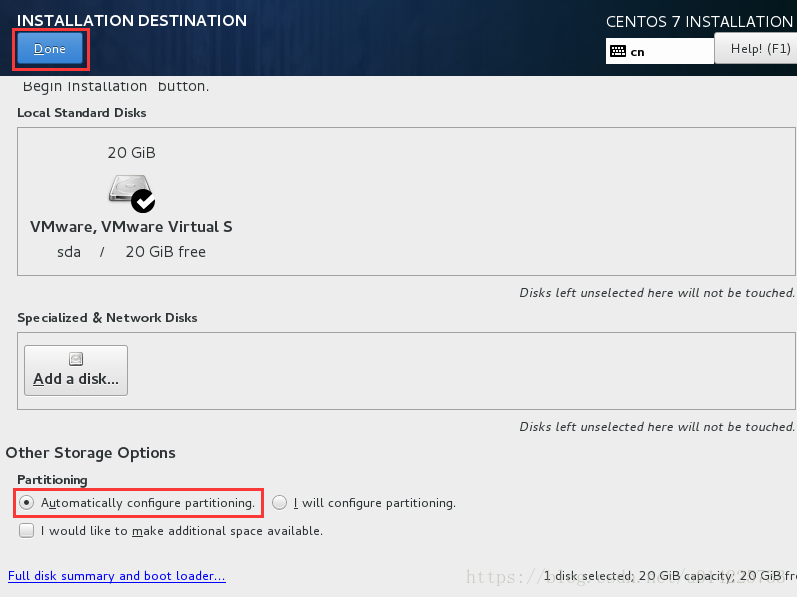Select the cn keyboard layout indicator
The image size is (797, 597).
tap(660, 51)
